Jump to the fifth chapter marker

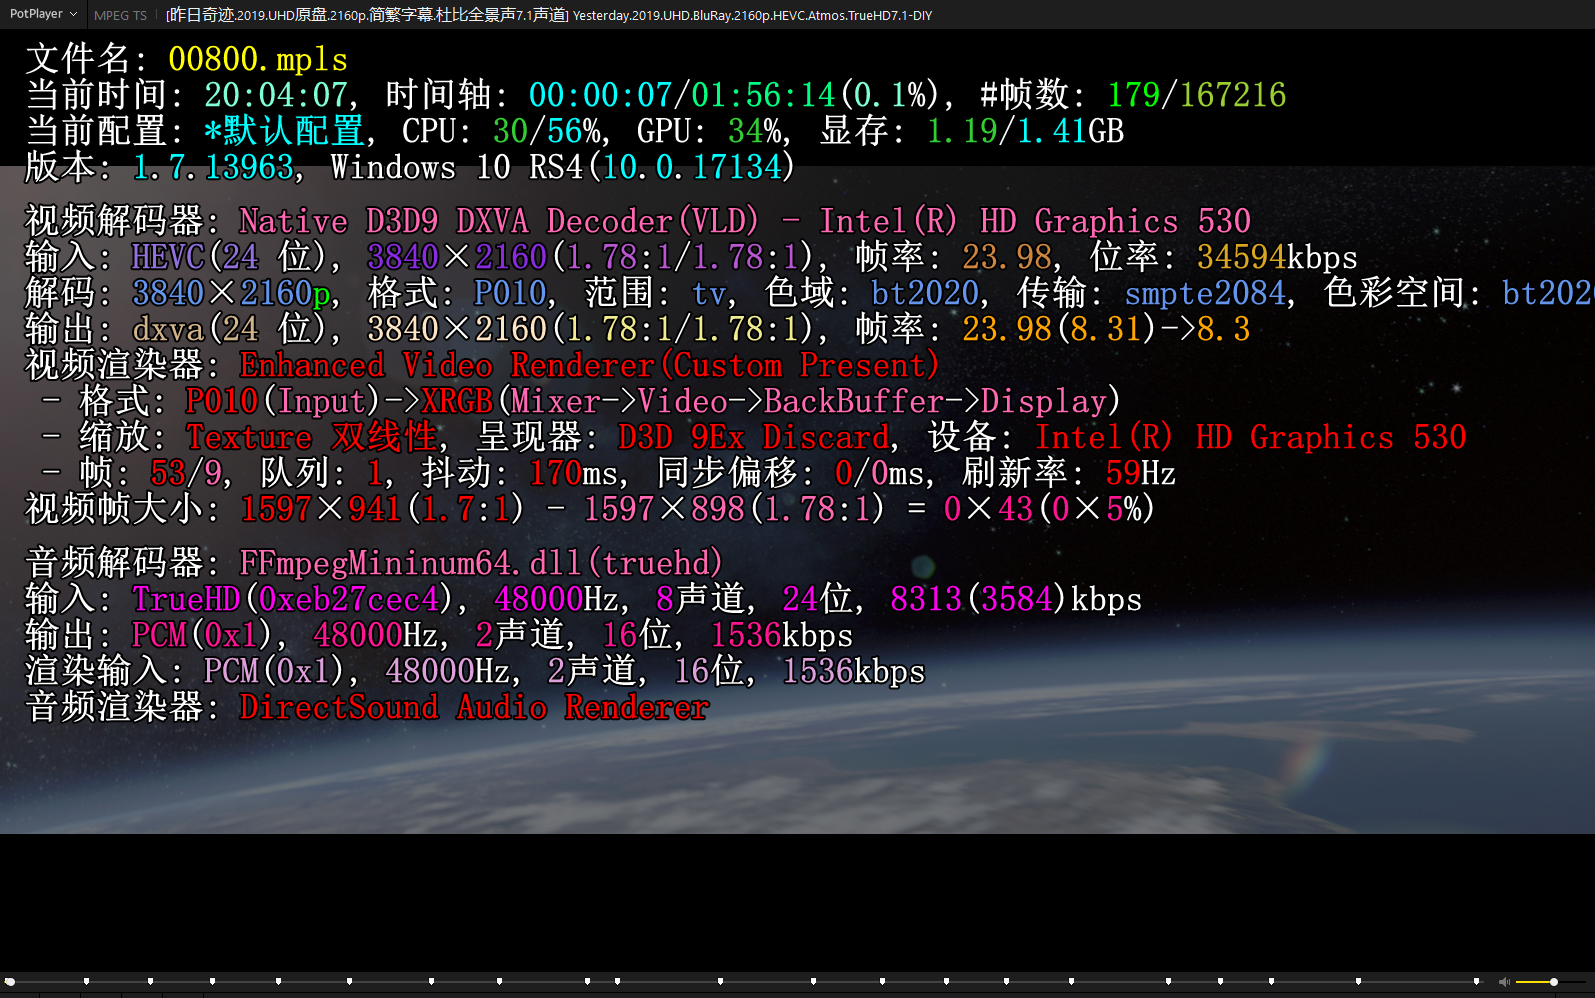(349, 981)
